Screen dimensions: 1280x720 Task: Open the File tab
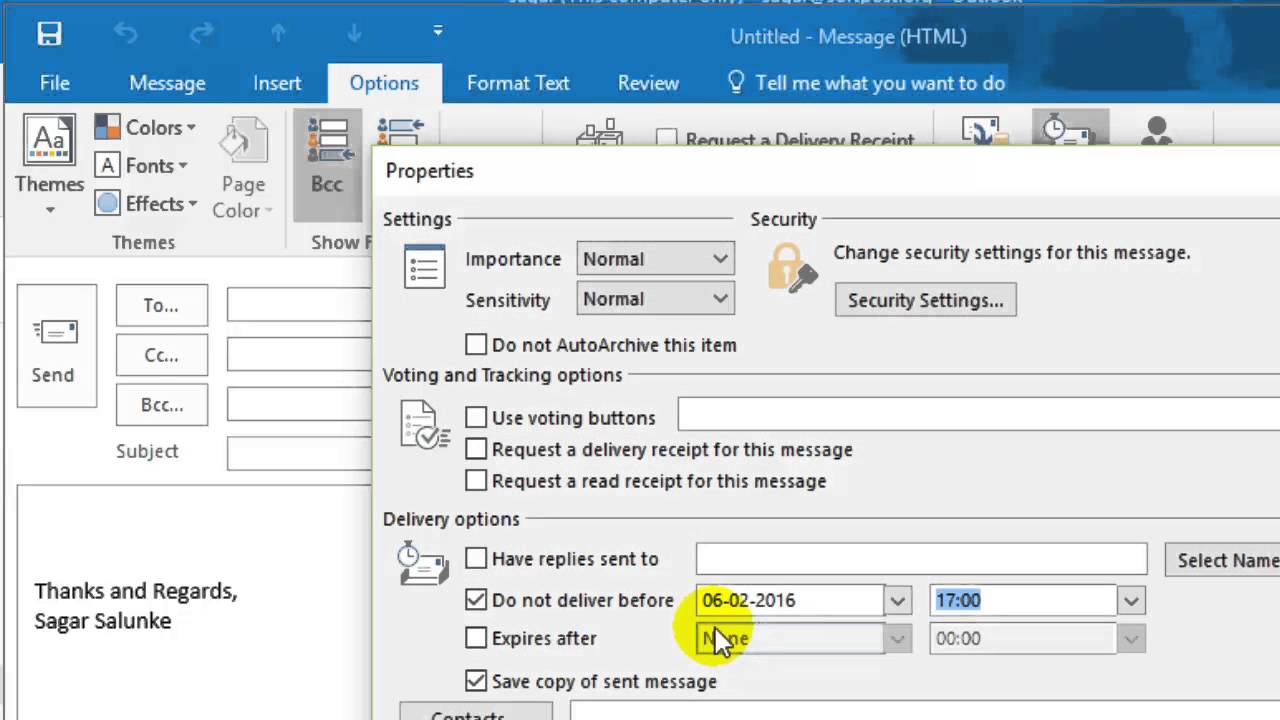[x=55, y=83]
